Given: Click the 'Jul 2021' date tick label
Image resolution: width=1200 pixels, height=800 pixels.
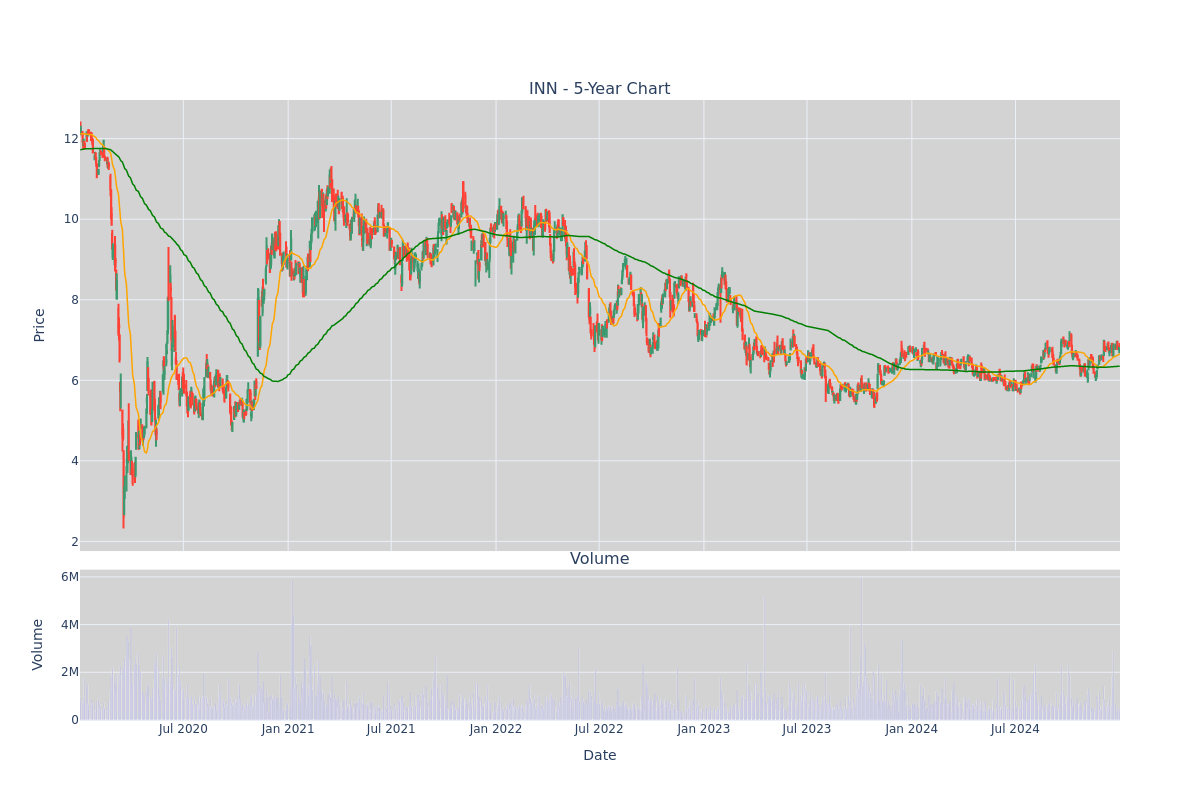Looking at the screenshot, I should tap(391, 729).
